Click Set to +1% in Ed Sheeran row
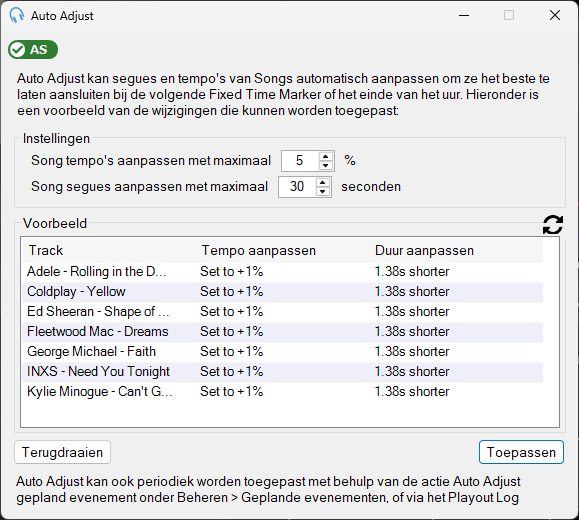 tap(232, 312)
